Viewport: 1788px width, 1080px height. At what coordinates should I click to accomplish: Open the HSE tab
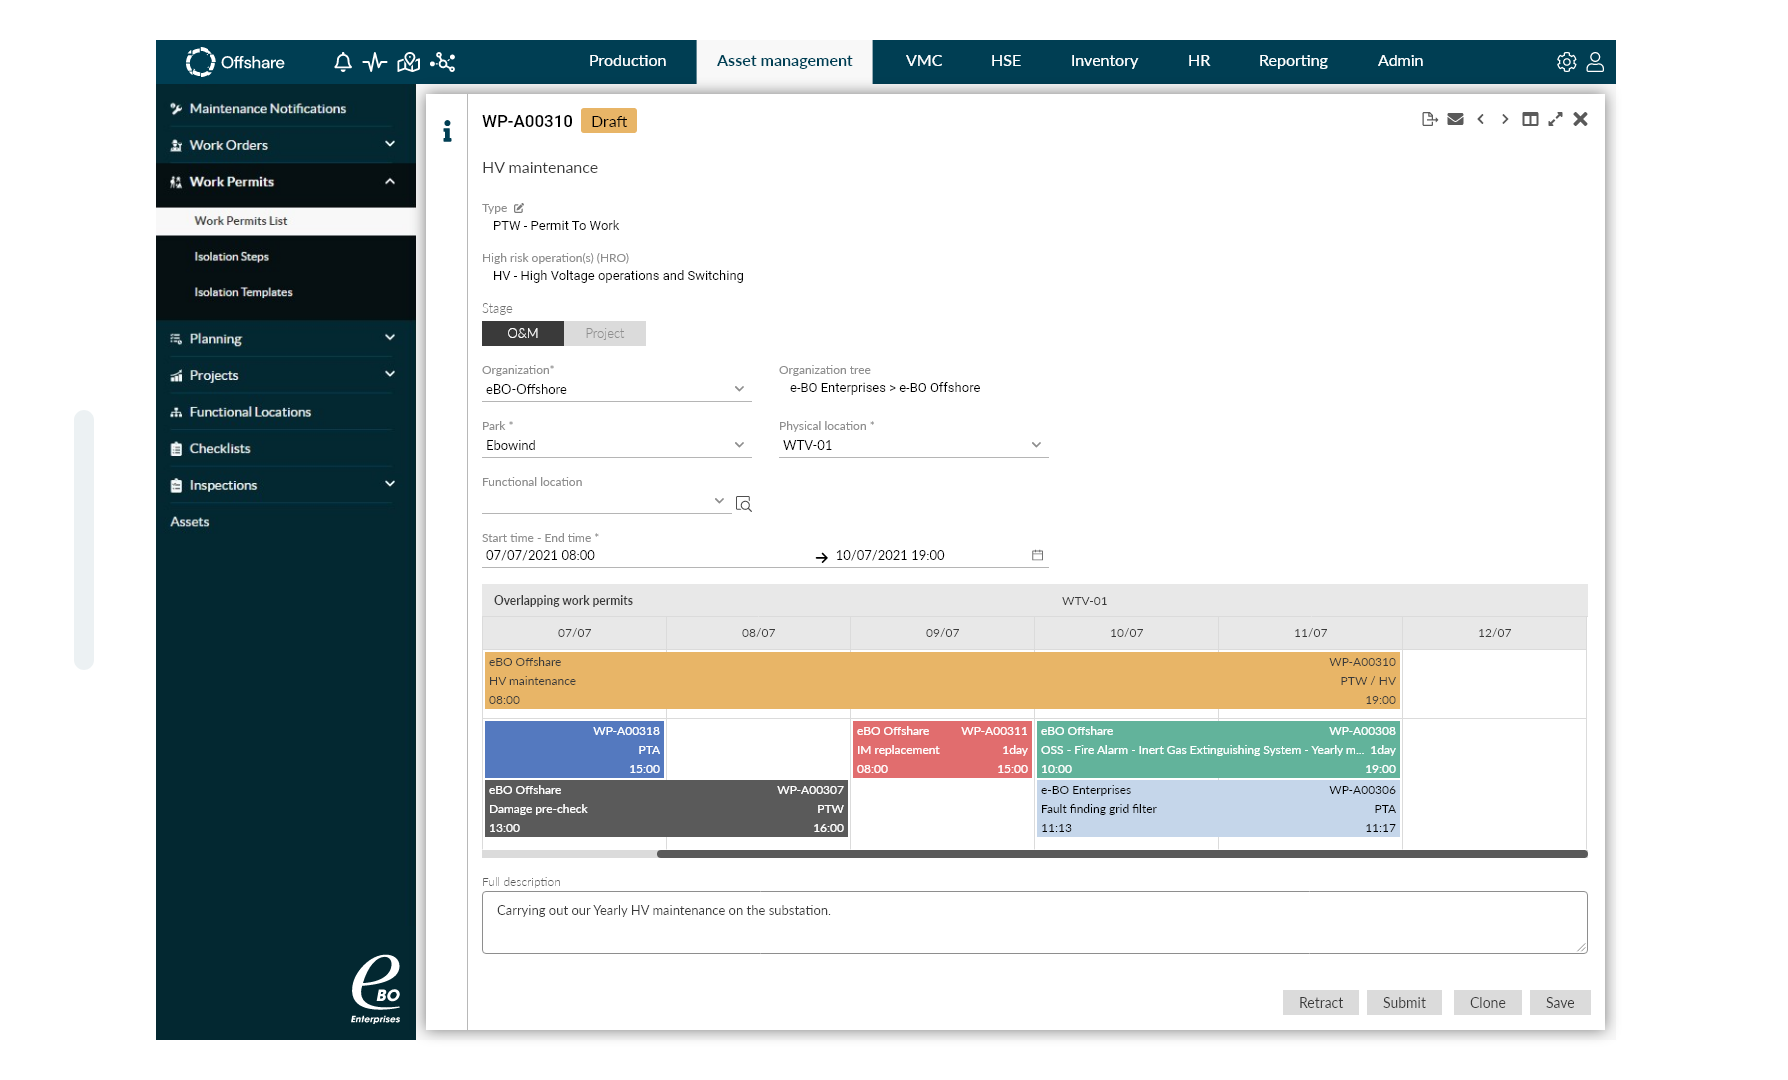pyautogui.click(x=1005, y=61)
